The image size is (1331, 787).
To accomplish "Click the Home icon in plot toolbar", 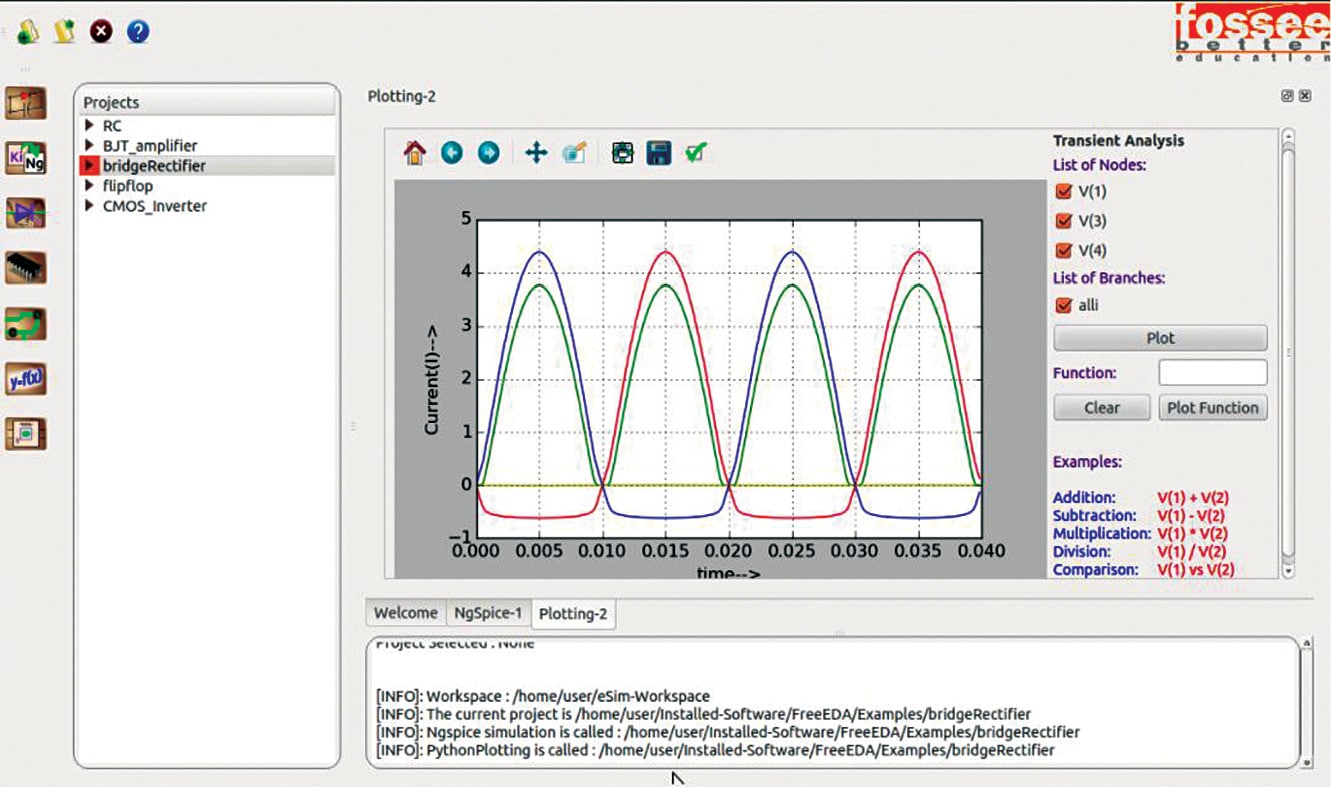I will click(415, 153).
